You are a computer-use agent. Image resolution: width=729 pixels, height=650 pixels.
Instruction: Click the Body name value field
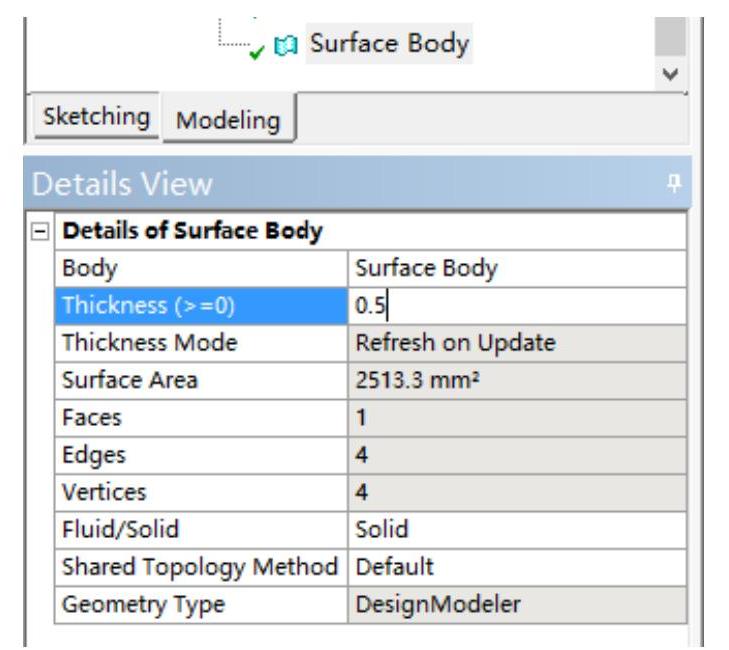516,269
